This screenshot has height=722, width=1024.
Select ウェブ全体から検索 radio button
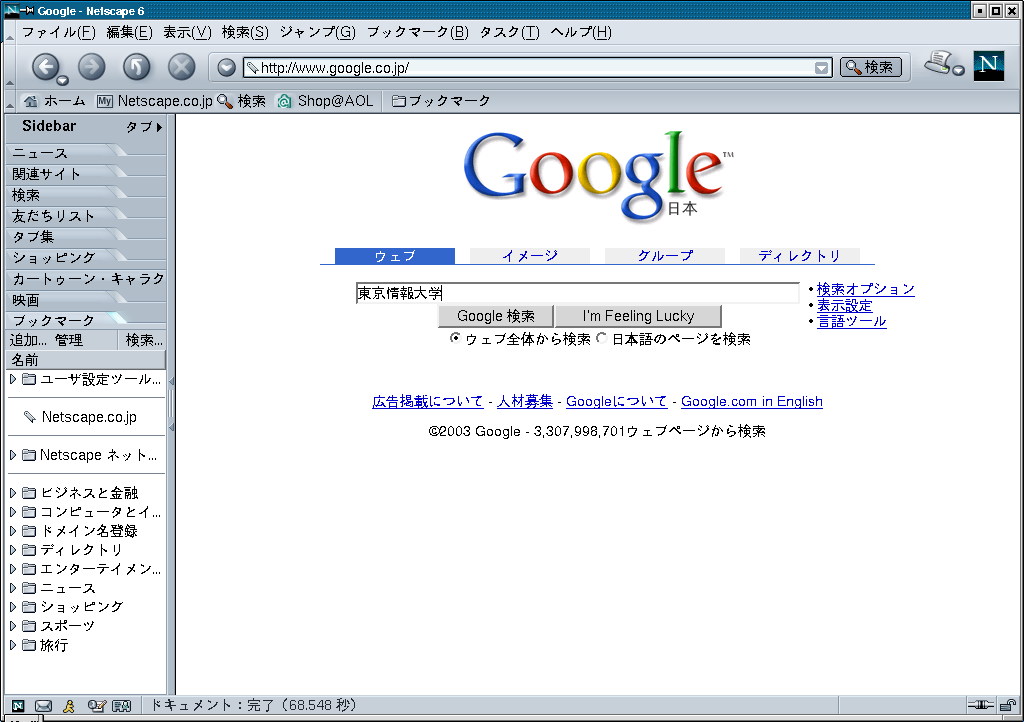pos(455,337)
